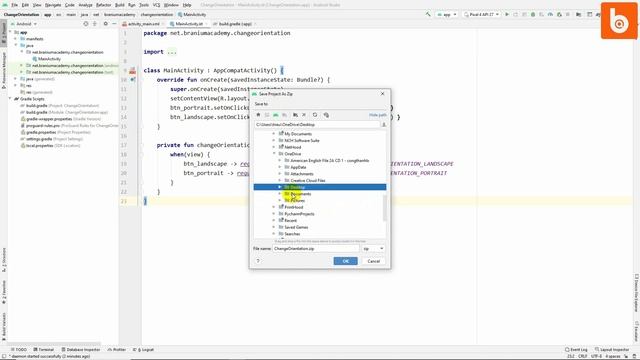Click the Refresh icon in Save dialog toolbar
The height and width of the screenshot is (360, 640).
pos(315,115)
